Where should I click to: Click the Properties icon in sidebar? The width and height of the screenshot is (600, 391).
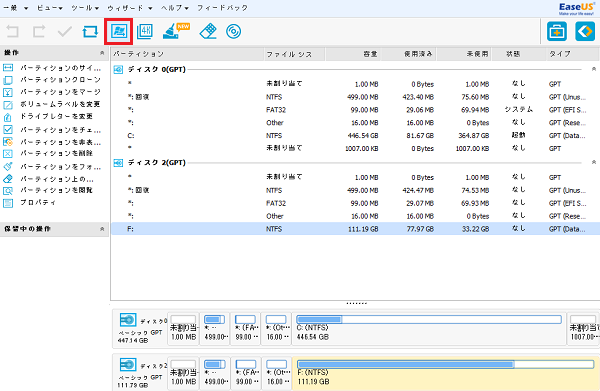coord(8,203)
